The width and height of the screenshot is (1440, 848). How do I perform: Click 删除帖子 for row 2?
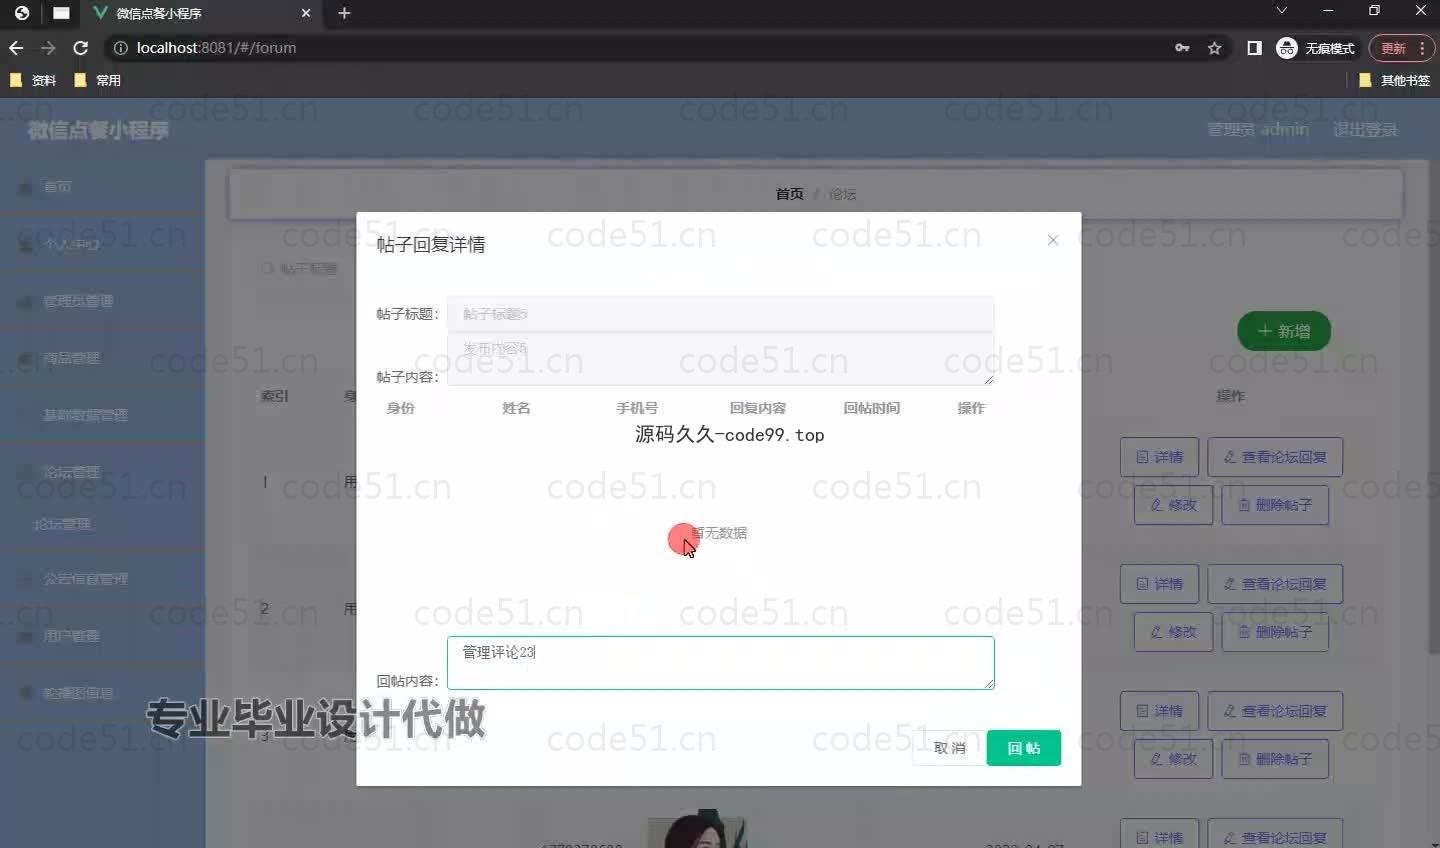tap(1275, 632)
